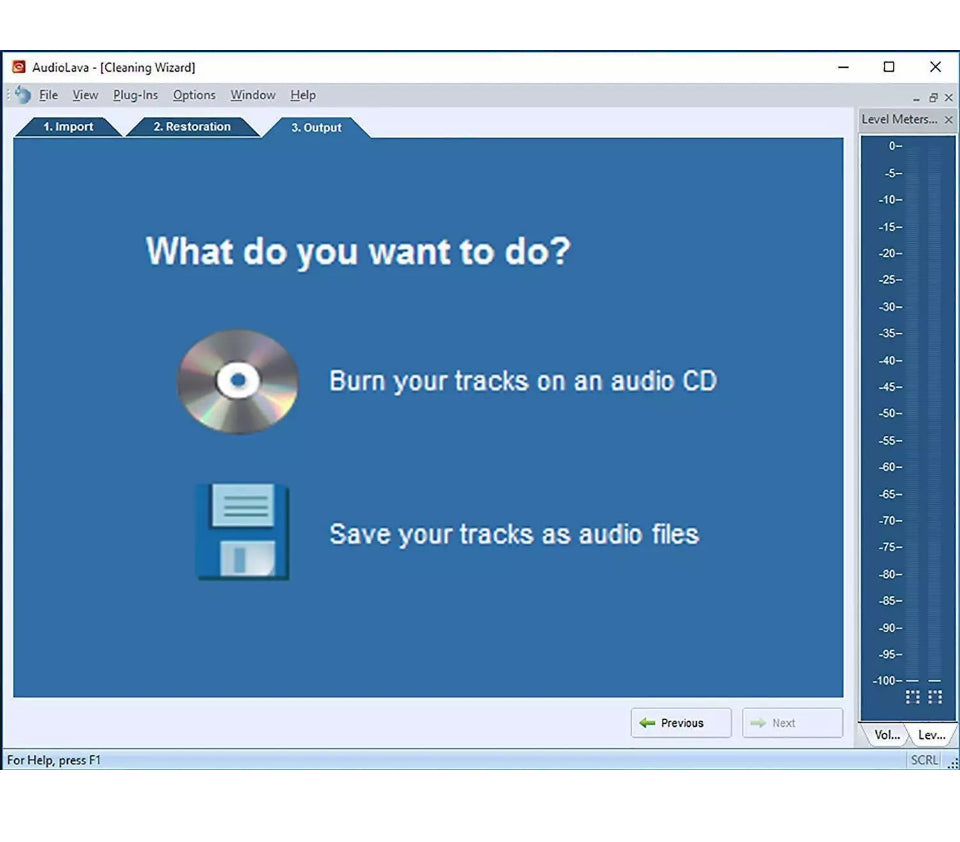This screenshot has height=842, width=960.
Task: Switch to the 1. Import tab
Action: 68,127
